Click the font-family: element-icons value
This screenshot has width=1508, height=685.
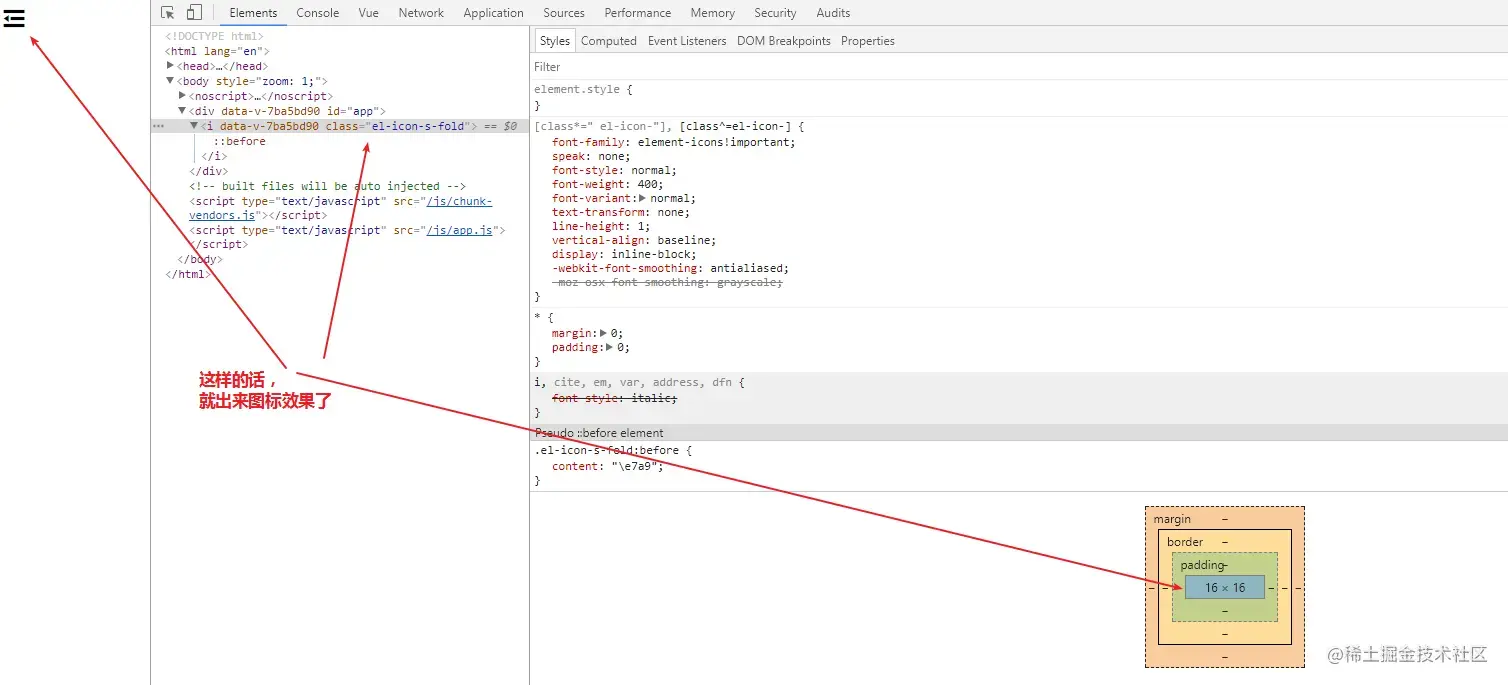coord(717,142)
